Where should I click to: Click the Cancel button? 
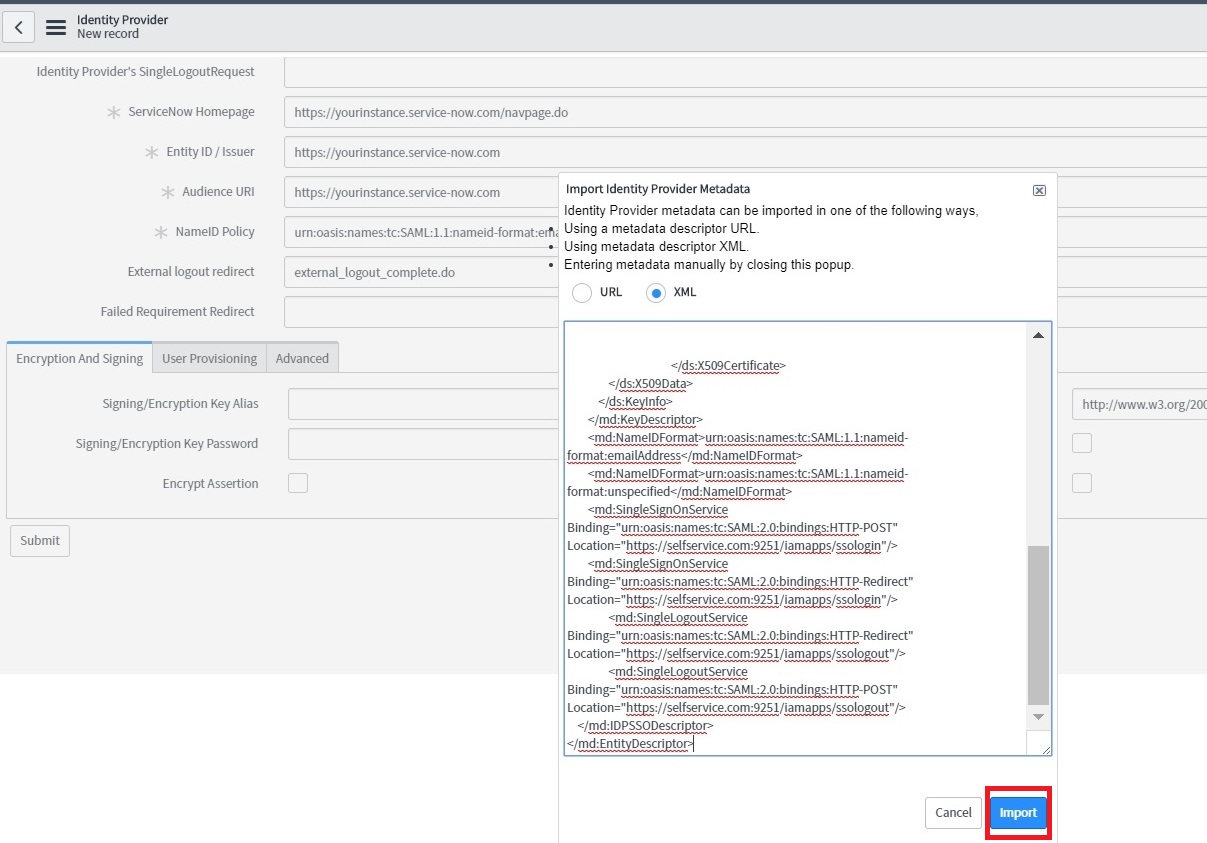953,812
